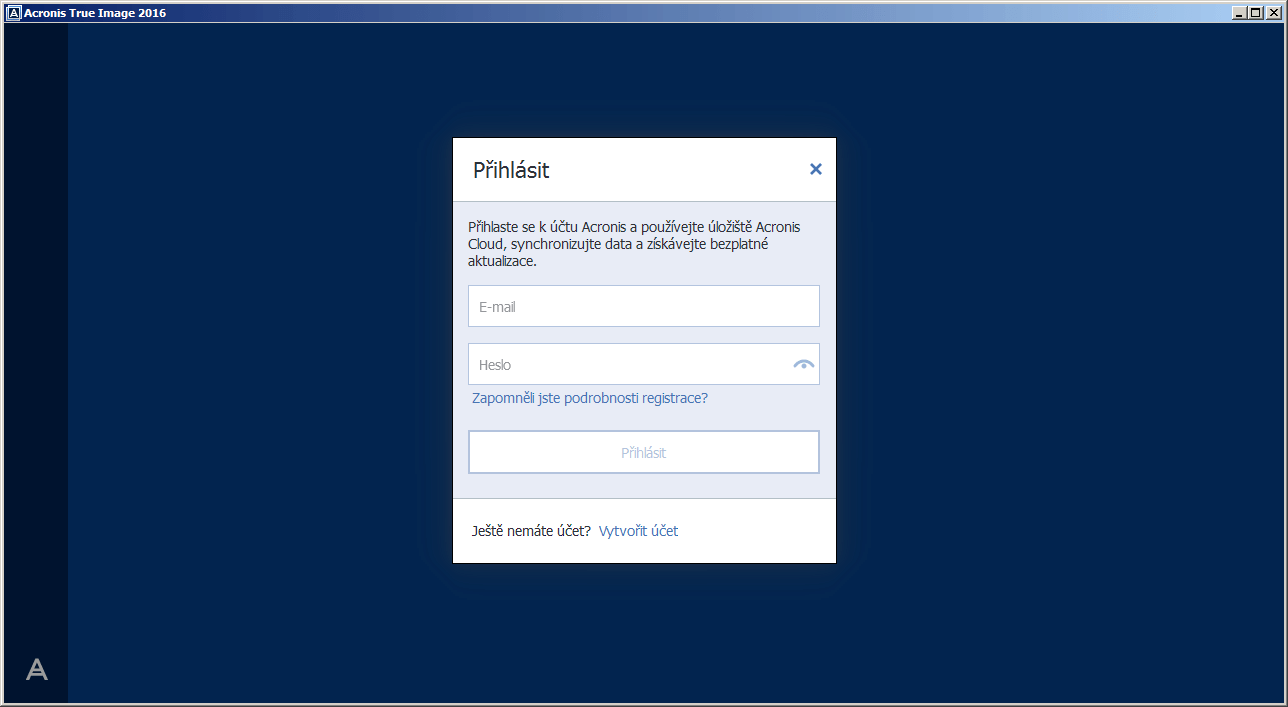Open the Zapomněli jste podrobnosti registrace? link
Viewport: 1288px width, 707px height.
pos(590,398)
